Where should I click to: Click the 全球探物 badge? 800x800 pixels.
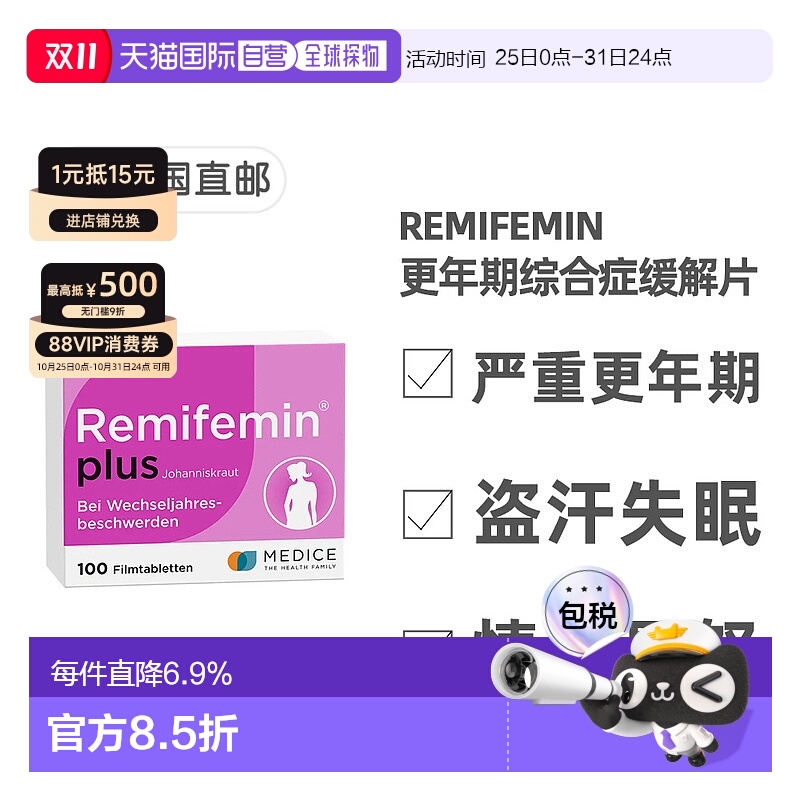(342, 56)
